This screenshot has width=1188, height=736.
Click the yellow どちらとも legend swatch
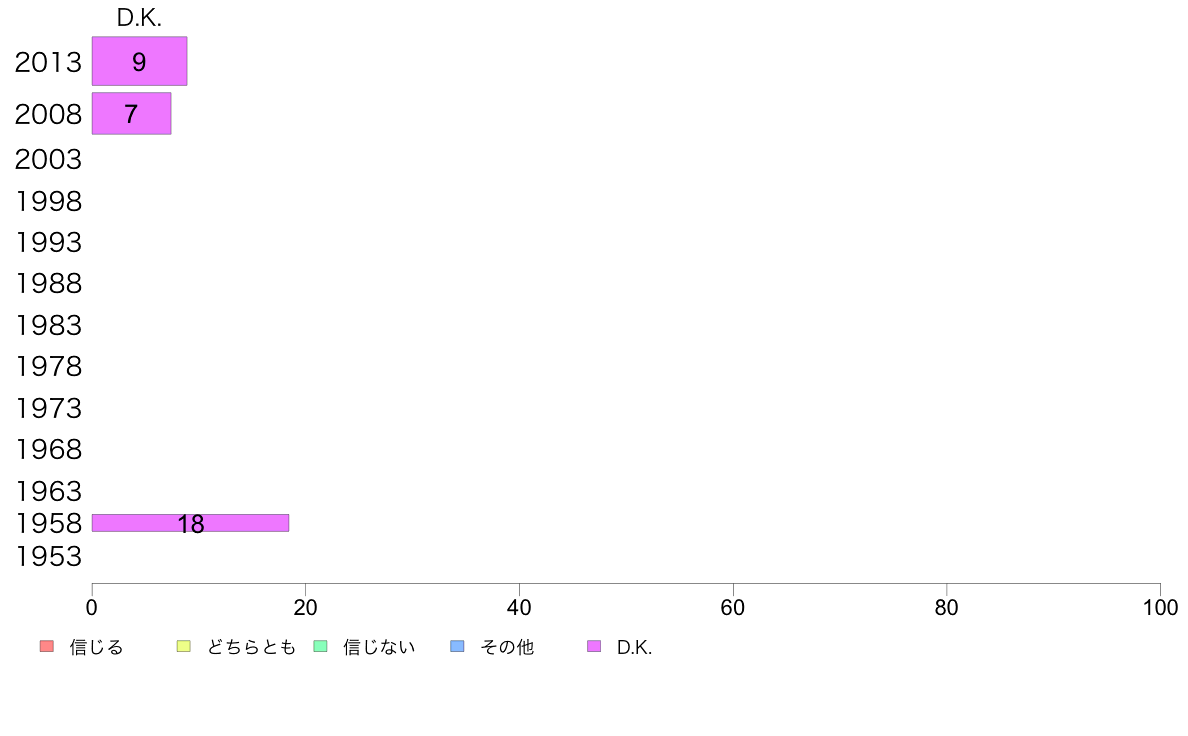183,646
